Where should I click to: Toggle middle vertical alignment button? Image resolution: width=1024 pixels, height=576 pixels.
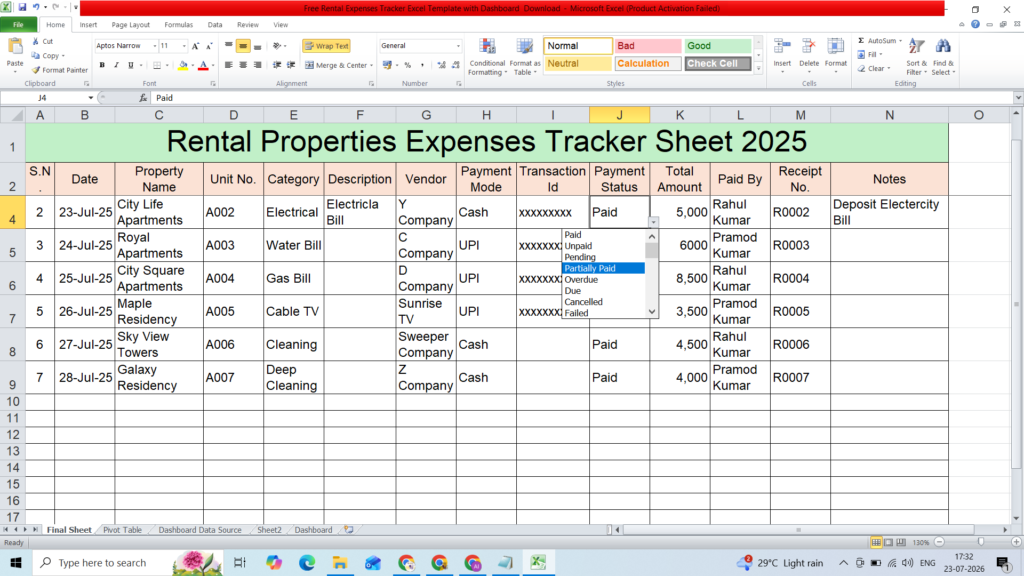(x=243, y=46)
